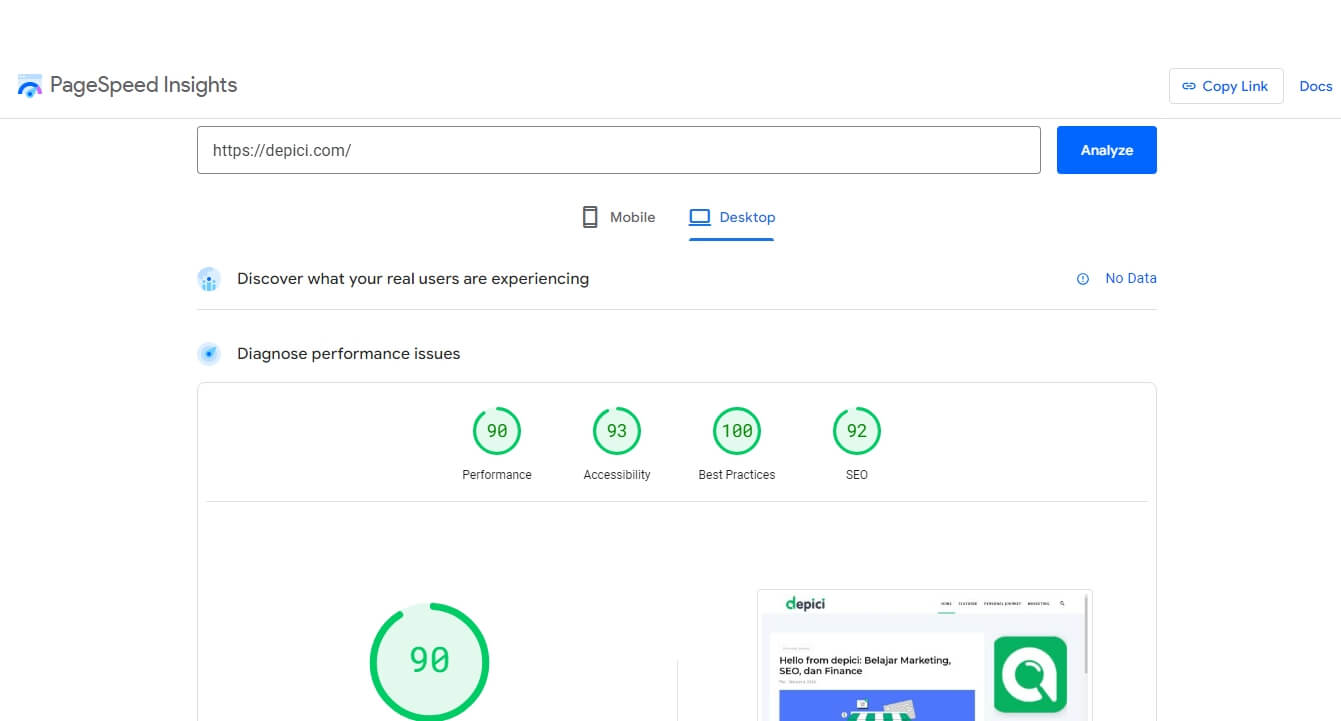Jump to SEO score gauge 92
Screen dimensions: 1341x721
pyautogui.click(x=857, y=431)
